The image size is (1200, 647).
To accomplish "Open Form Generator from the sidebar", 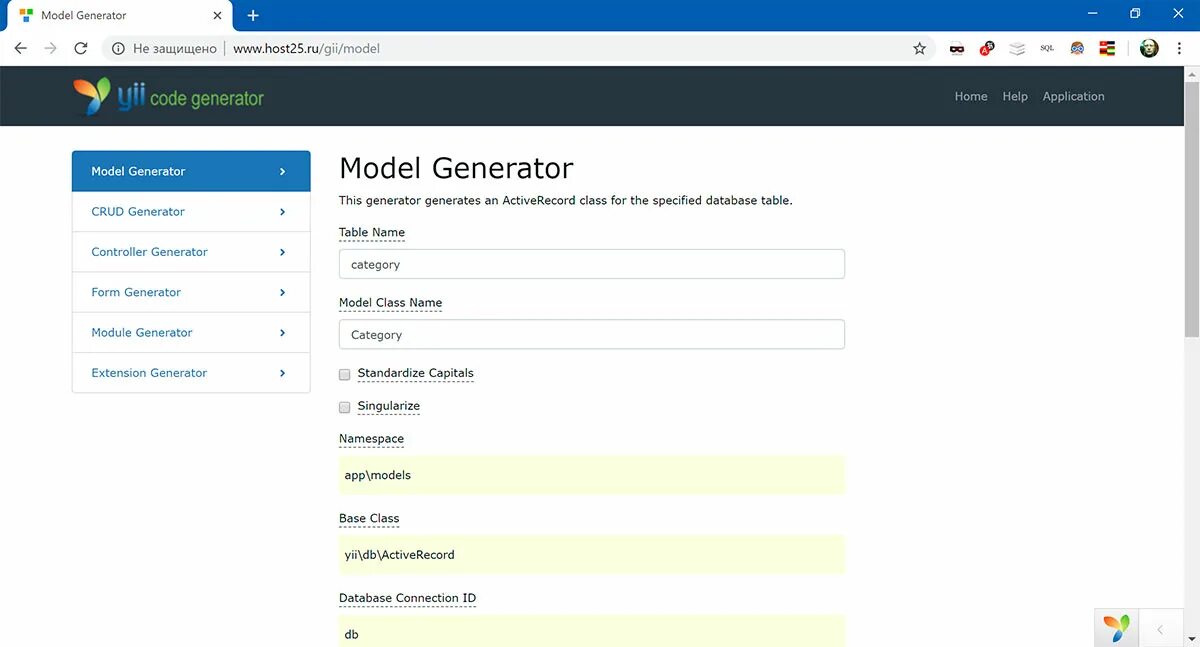I will (191, 292).
